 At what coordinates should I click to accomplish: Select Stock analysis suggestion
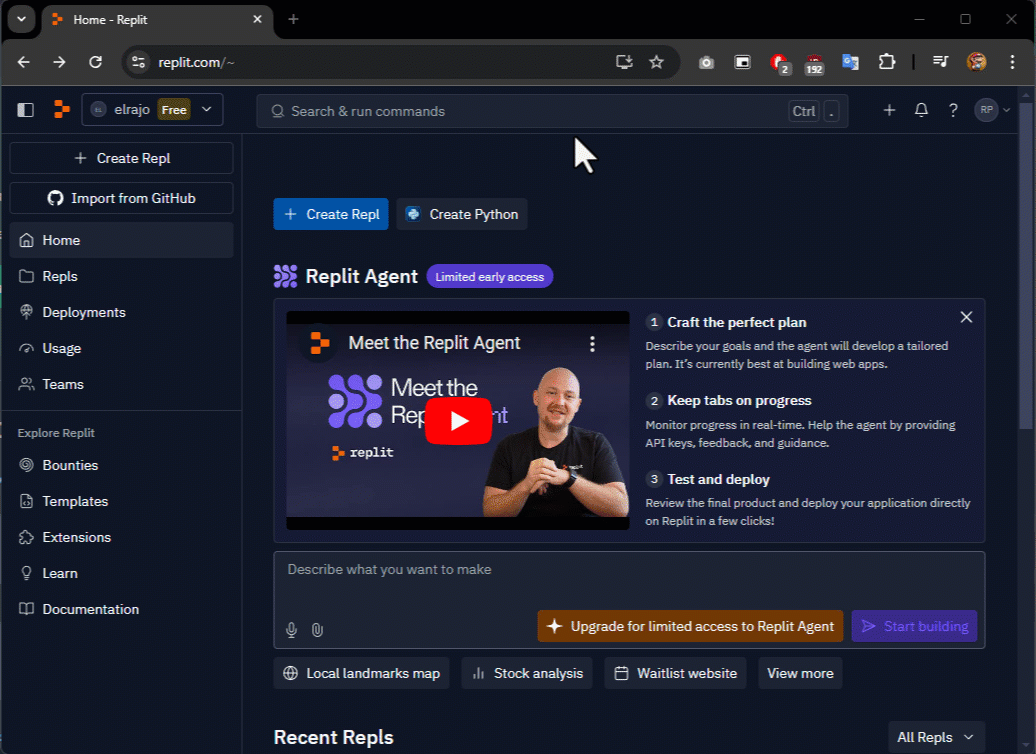(x=527, y=673)
